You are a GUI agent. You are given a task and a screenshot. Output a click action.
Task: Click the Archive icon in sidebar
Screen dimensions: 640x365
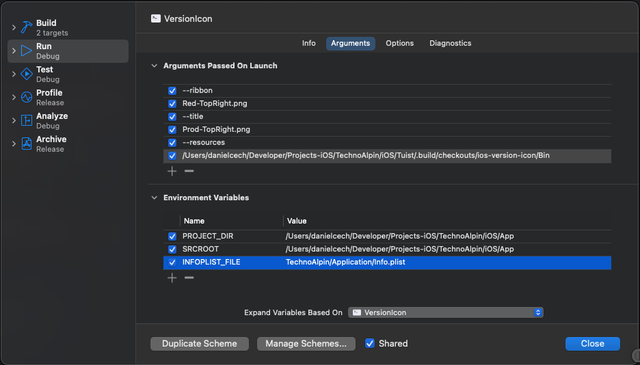click(27, 144)
